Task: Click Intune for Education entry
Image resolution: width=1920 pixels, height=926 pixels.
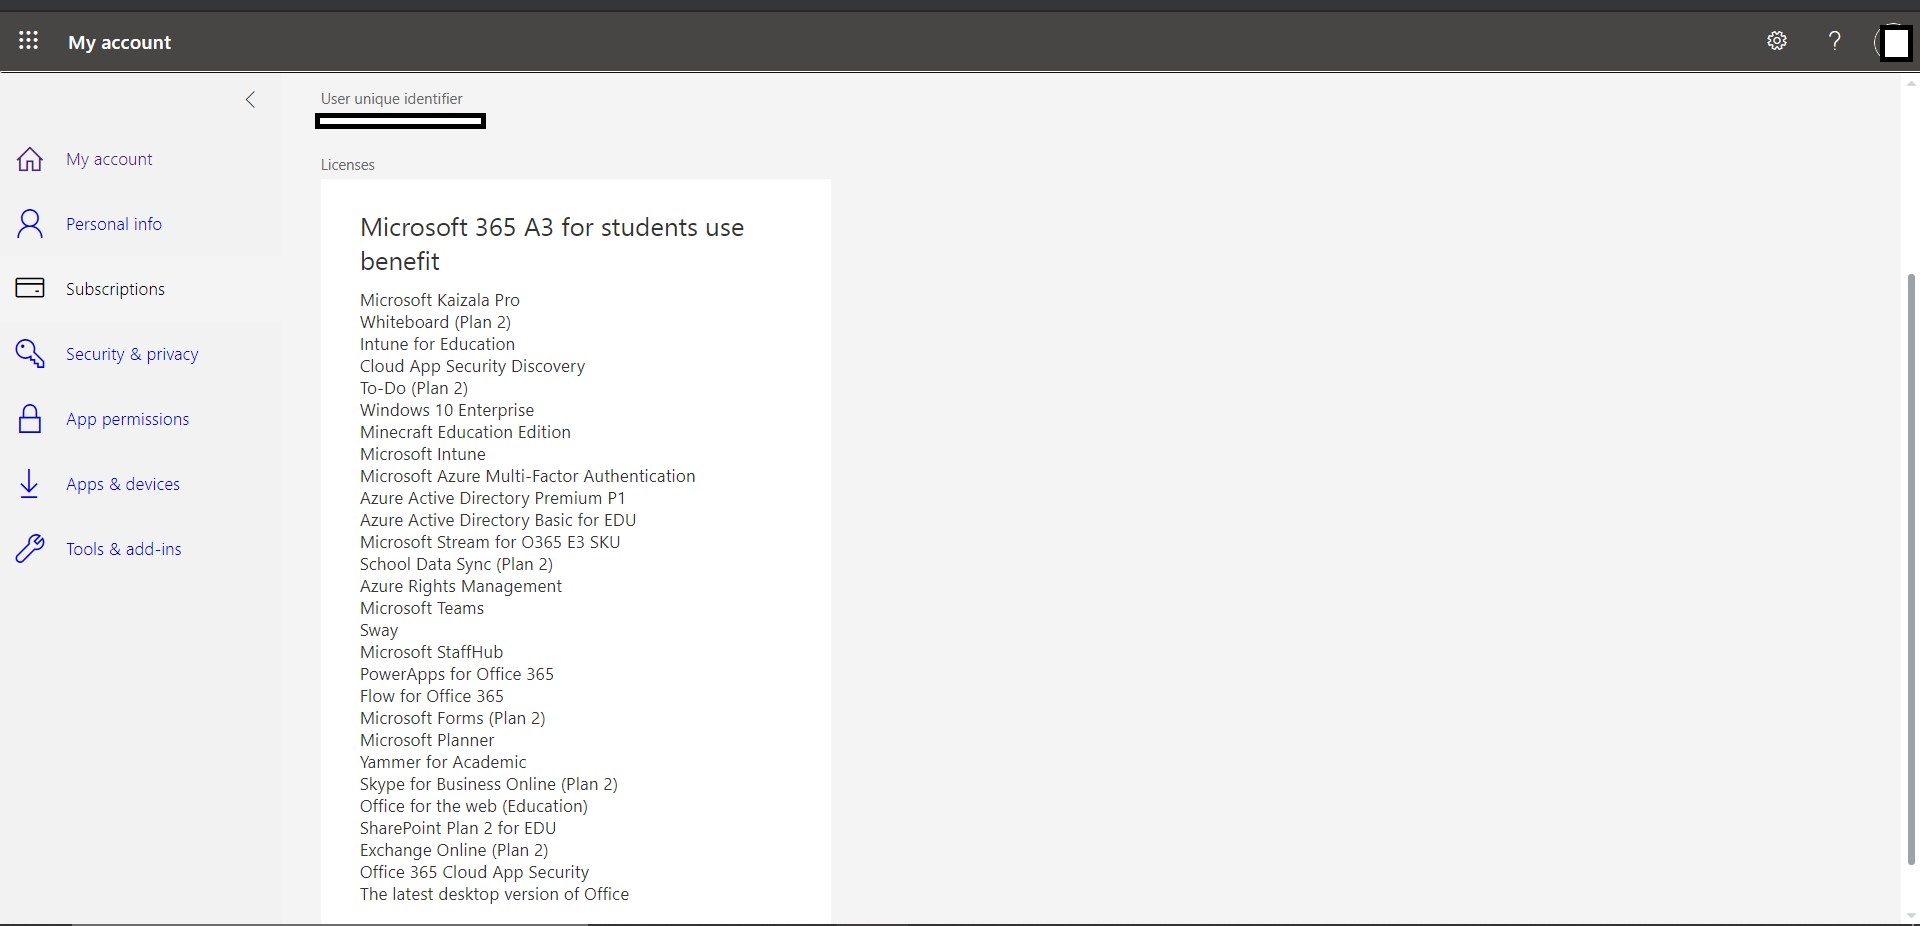Action: coord(437,344)
